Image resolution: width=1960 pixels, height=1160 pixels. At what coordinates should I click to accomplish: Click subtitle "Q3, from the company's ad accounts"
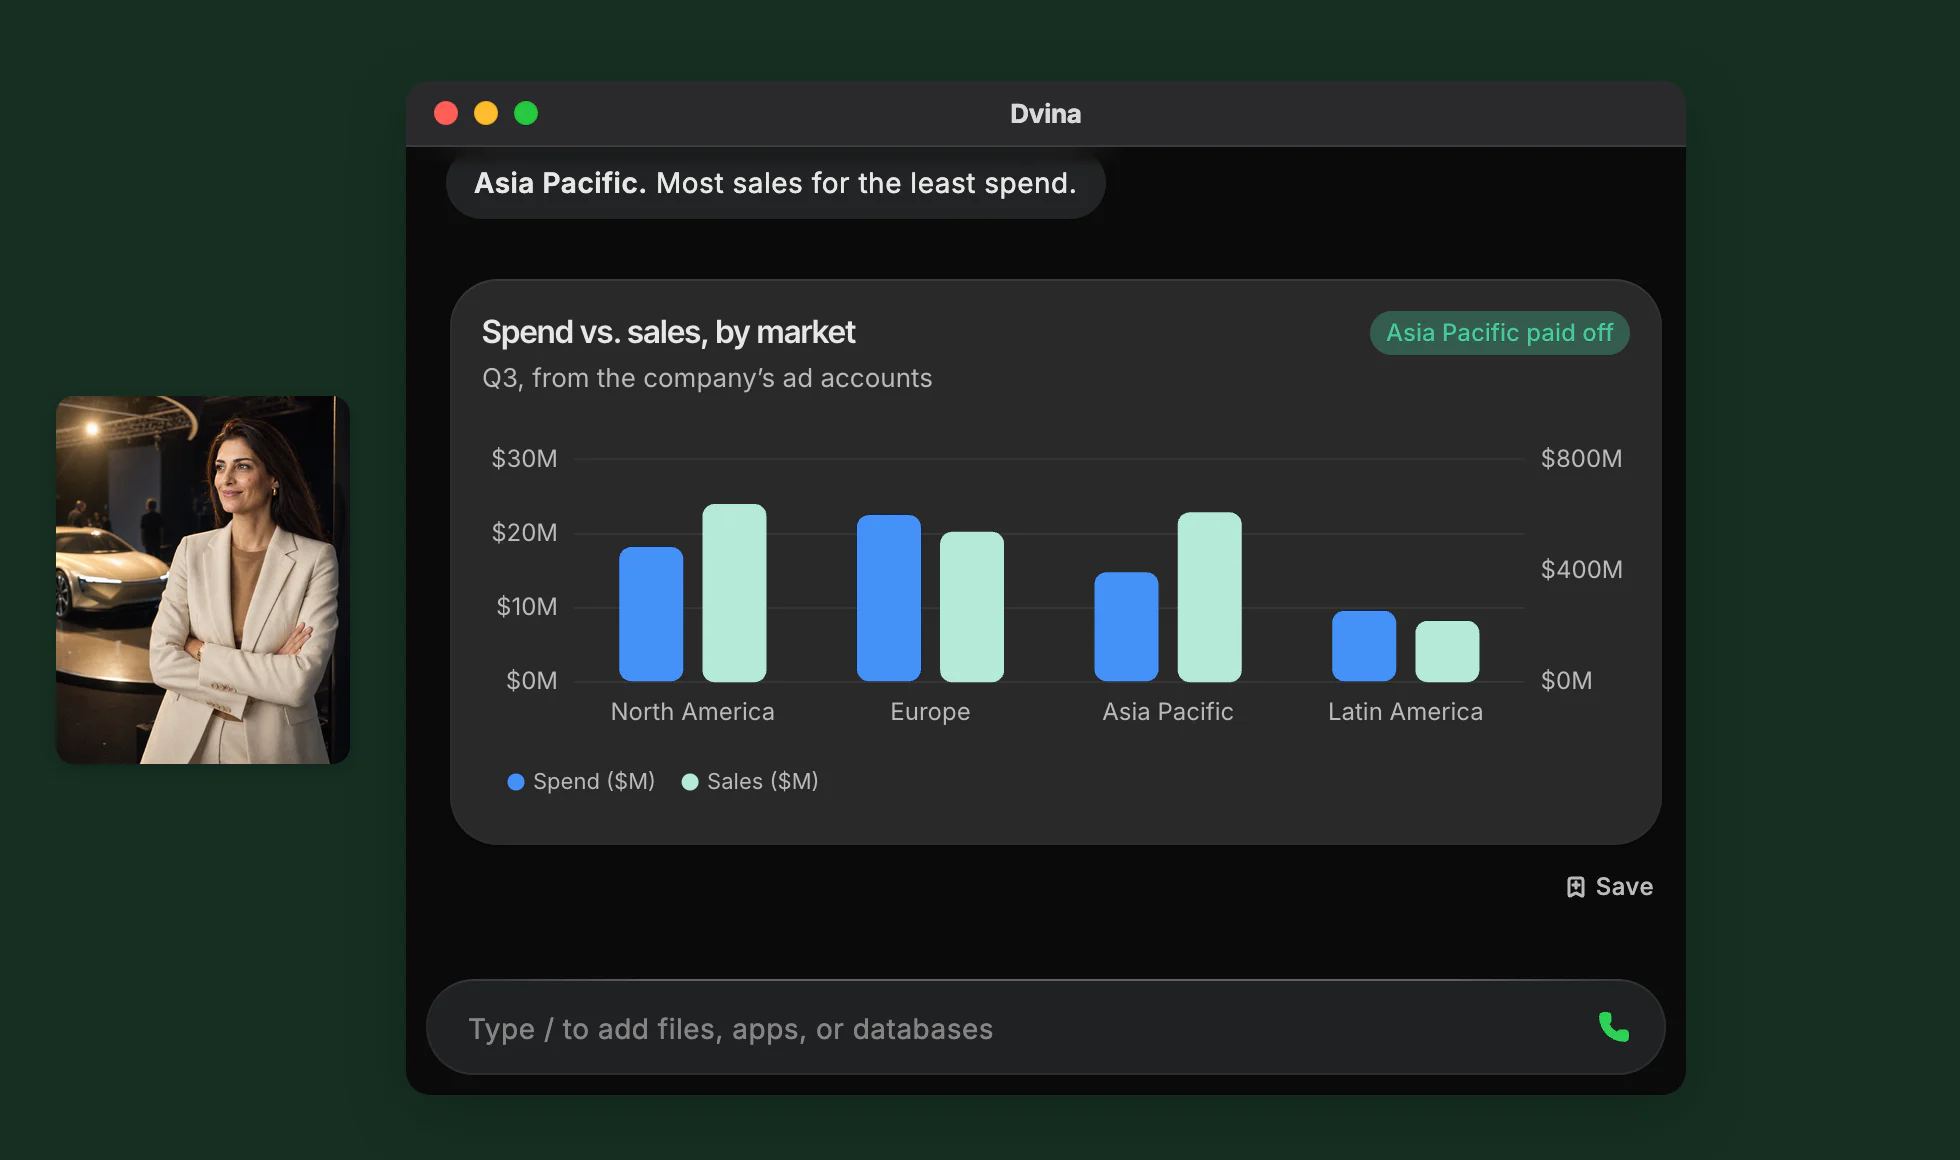(x=707, y=378)
